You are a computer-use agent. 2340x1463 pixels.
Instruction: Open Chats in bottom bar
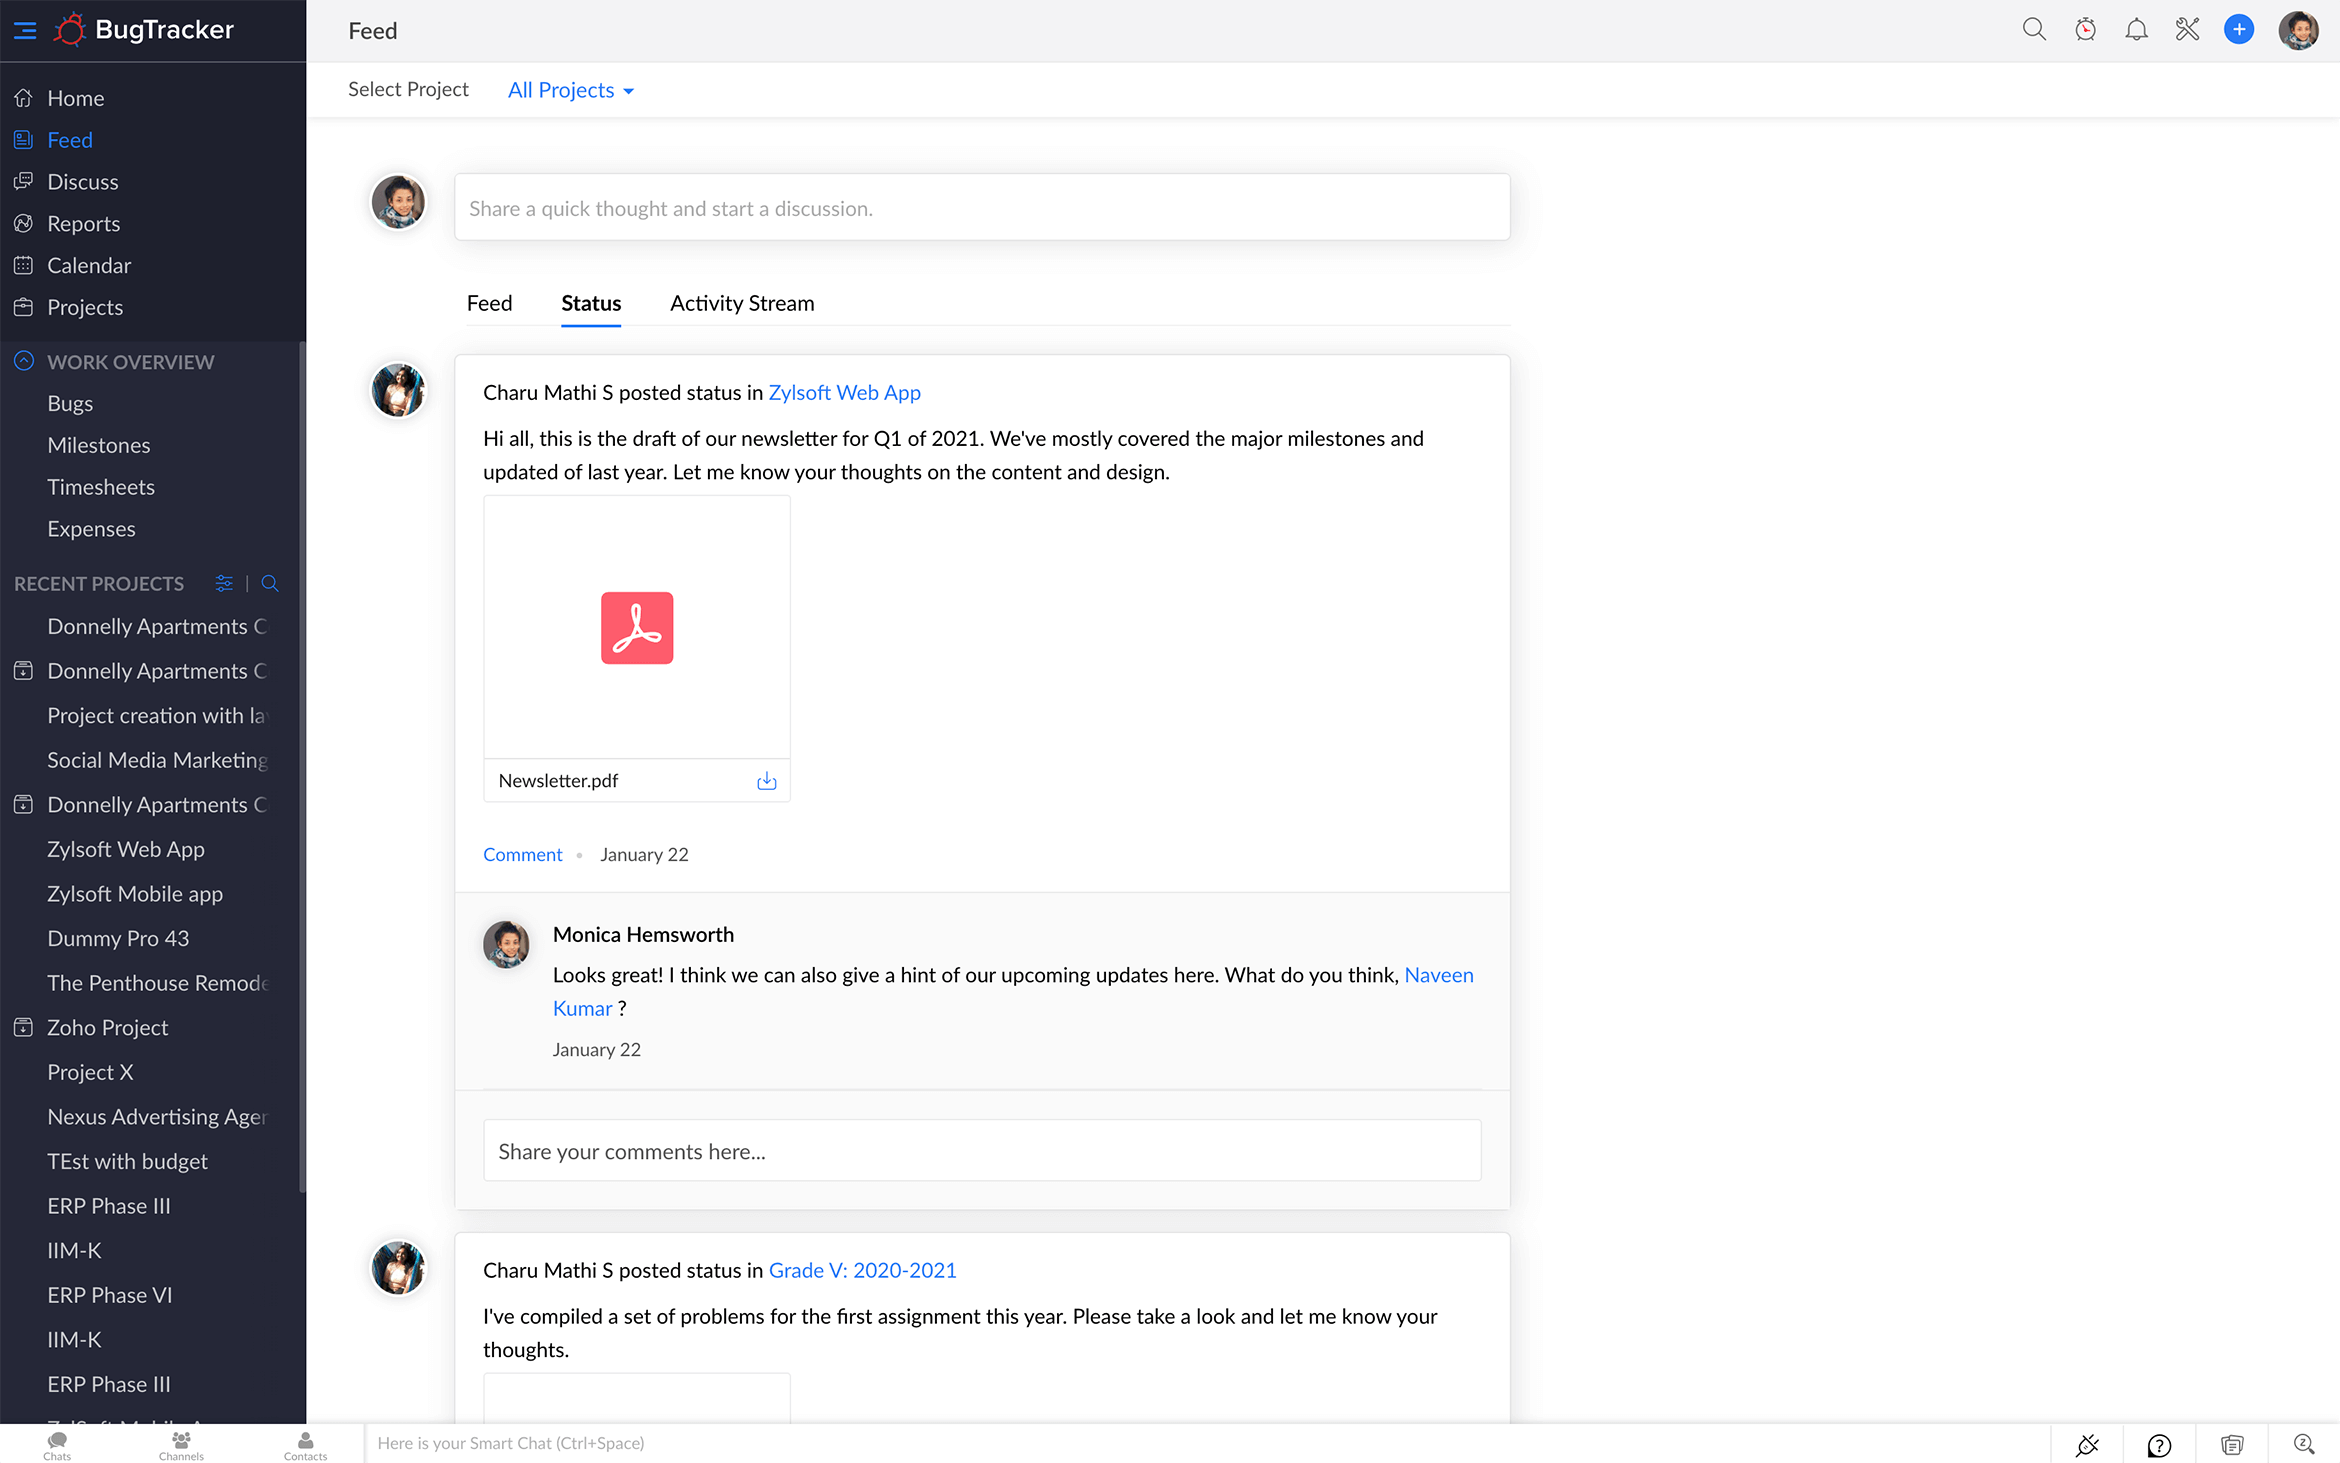point(57,1445)
